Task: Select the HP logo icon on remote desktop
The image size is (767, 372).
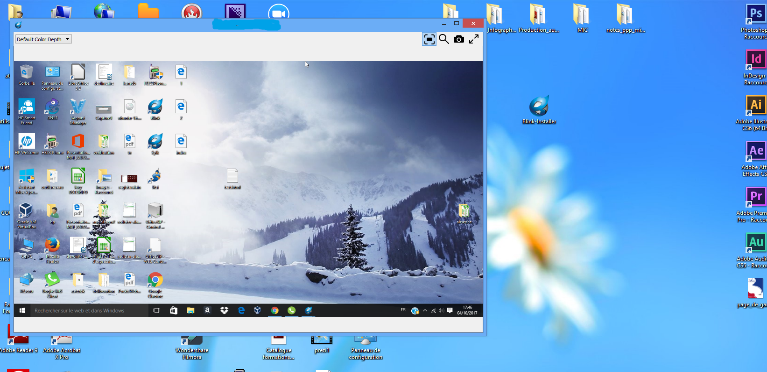Action: click(26, 144)
